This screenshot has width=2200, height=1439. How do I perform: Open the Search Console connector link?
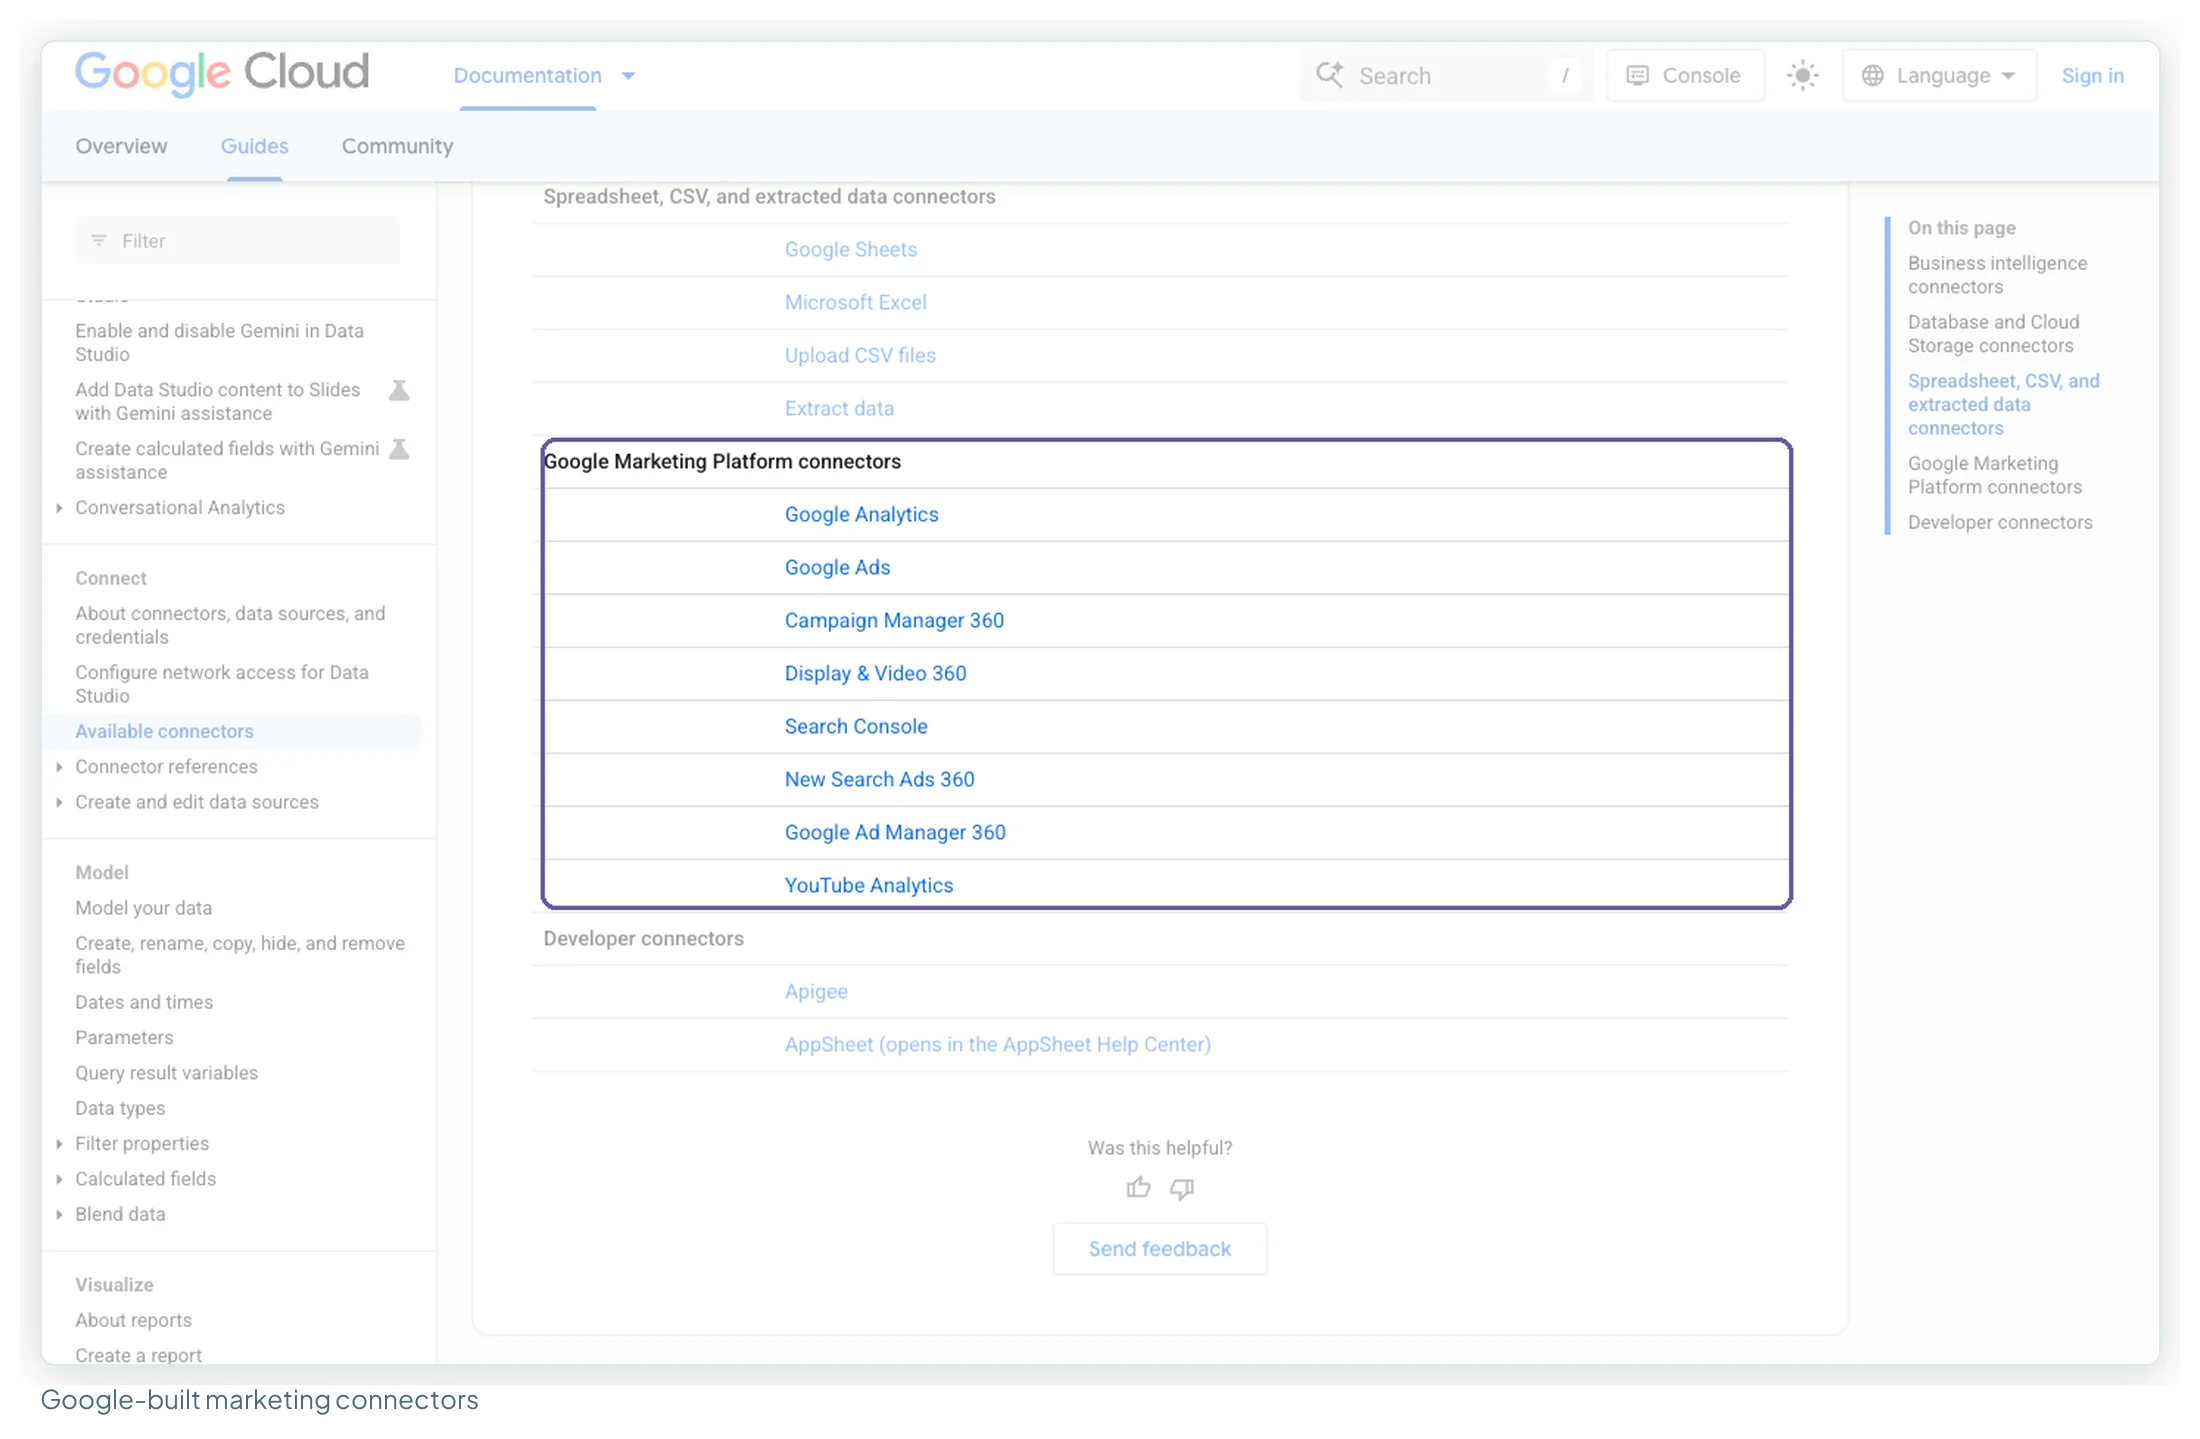855,726
